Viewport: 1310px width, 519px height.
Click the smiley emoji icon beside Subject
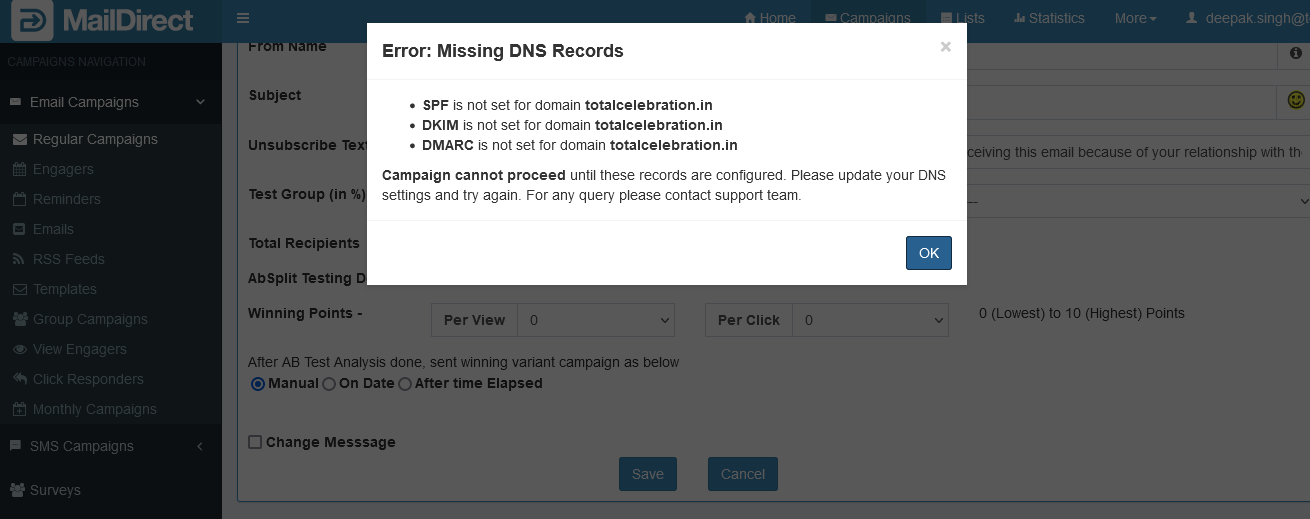(1296, 100)
